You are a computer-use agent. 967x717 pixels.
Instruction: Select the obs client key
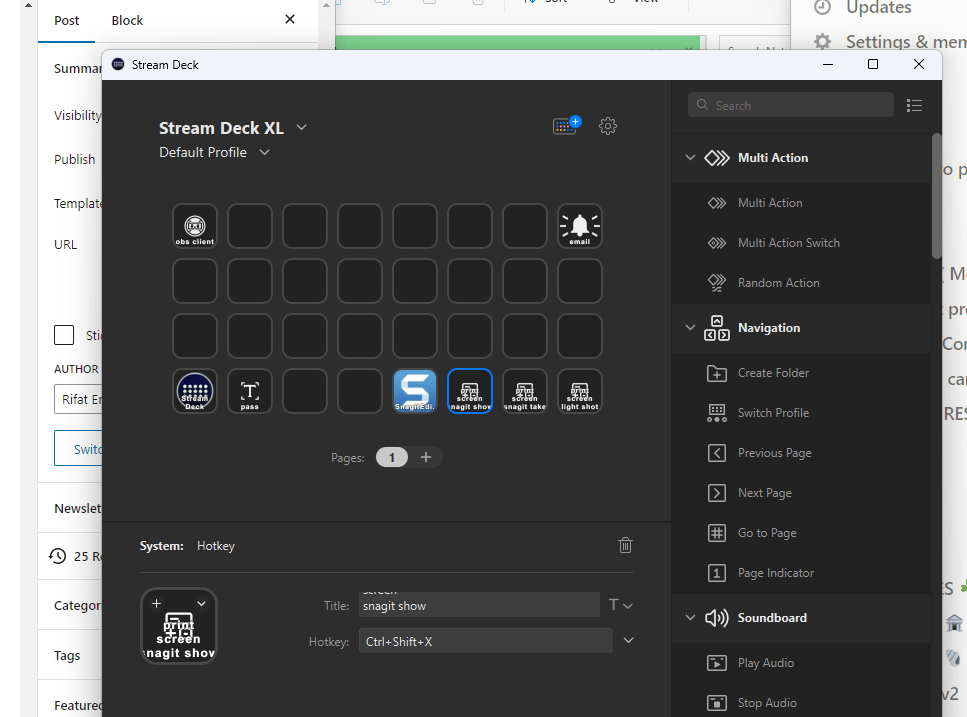[x=195, y=226]
